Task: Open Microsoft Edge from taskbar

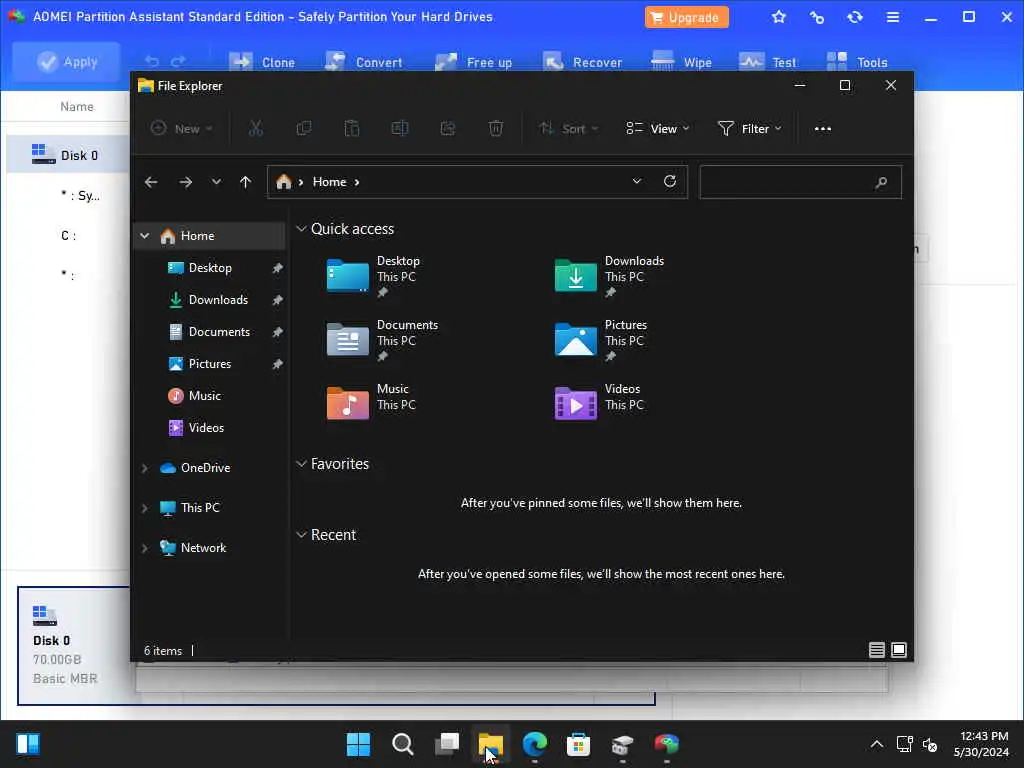Action: click(535, 744)
